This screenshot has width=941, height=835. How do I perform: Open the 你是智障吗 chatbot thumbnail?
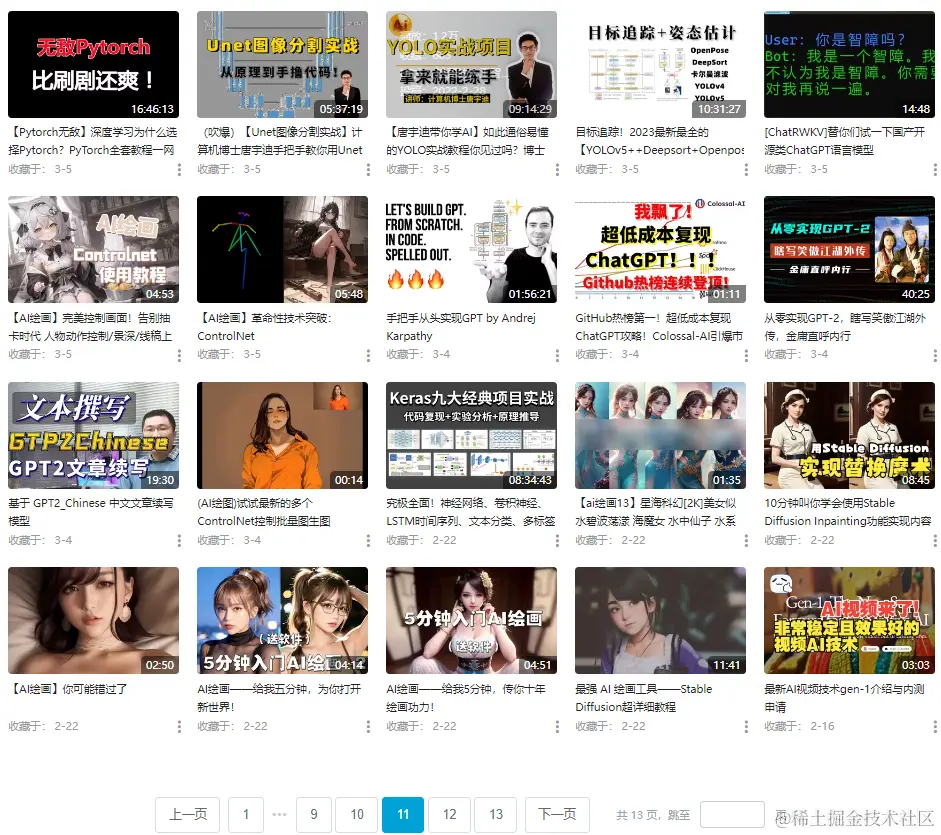point(849,64)
